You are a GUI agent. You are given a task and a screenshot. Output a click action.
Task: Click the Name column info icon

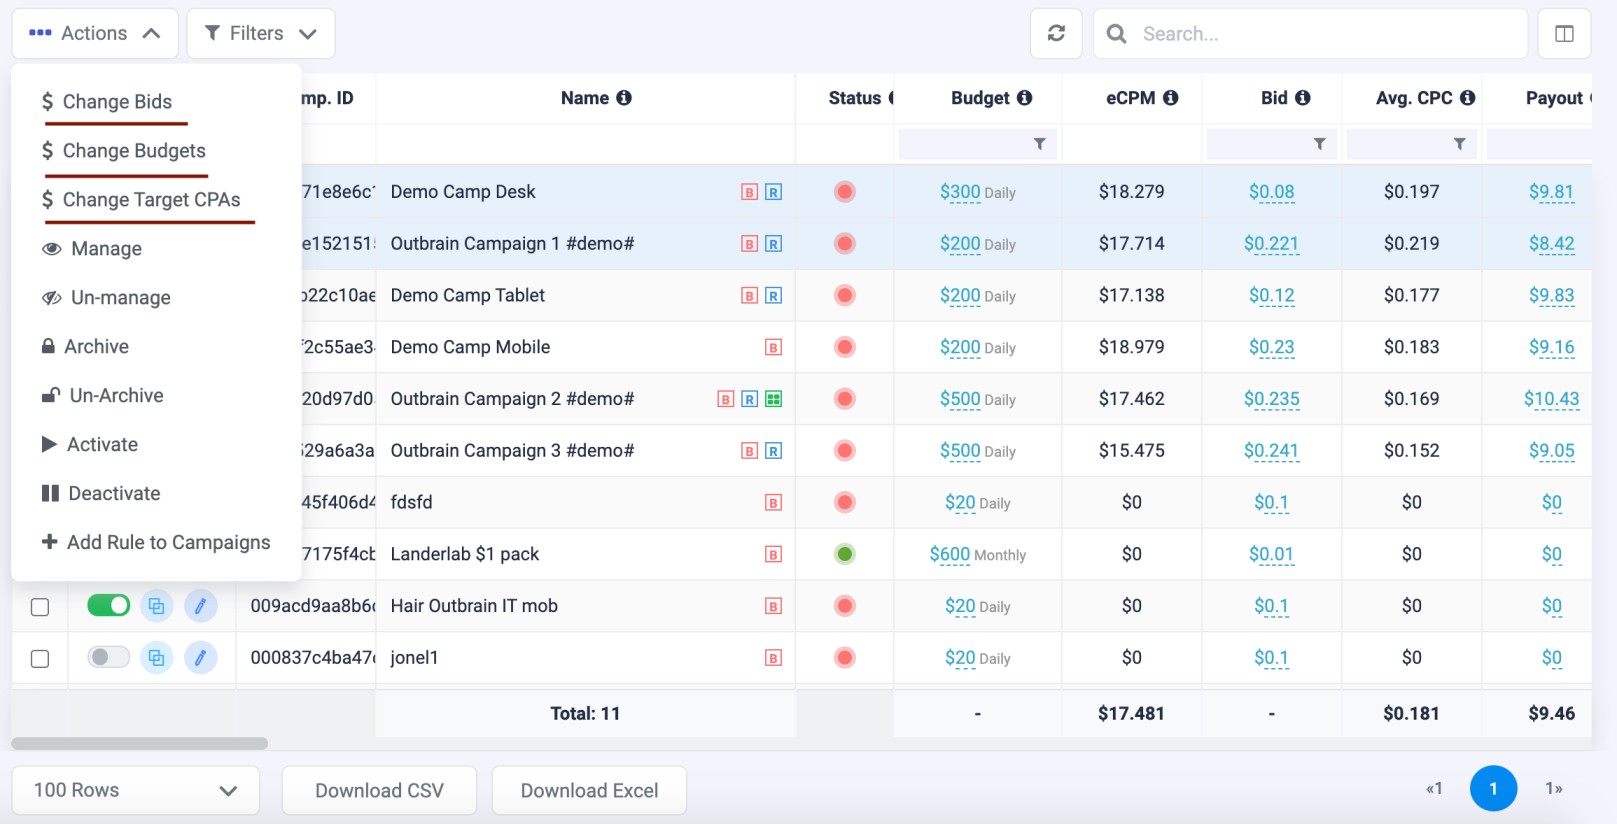click(624, 98)
